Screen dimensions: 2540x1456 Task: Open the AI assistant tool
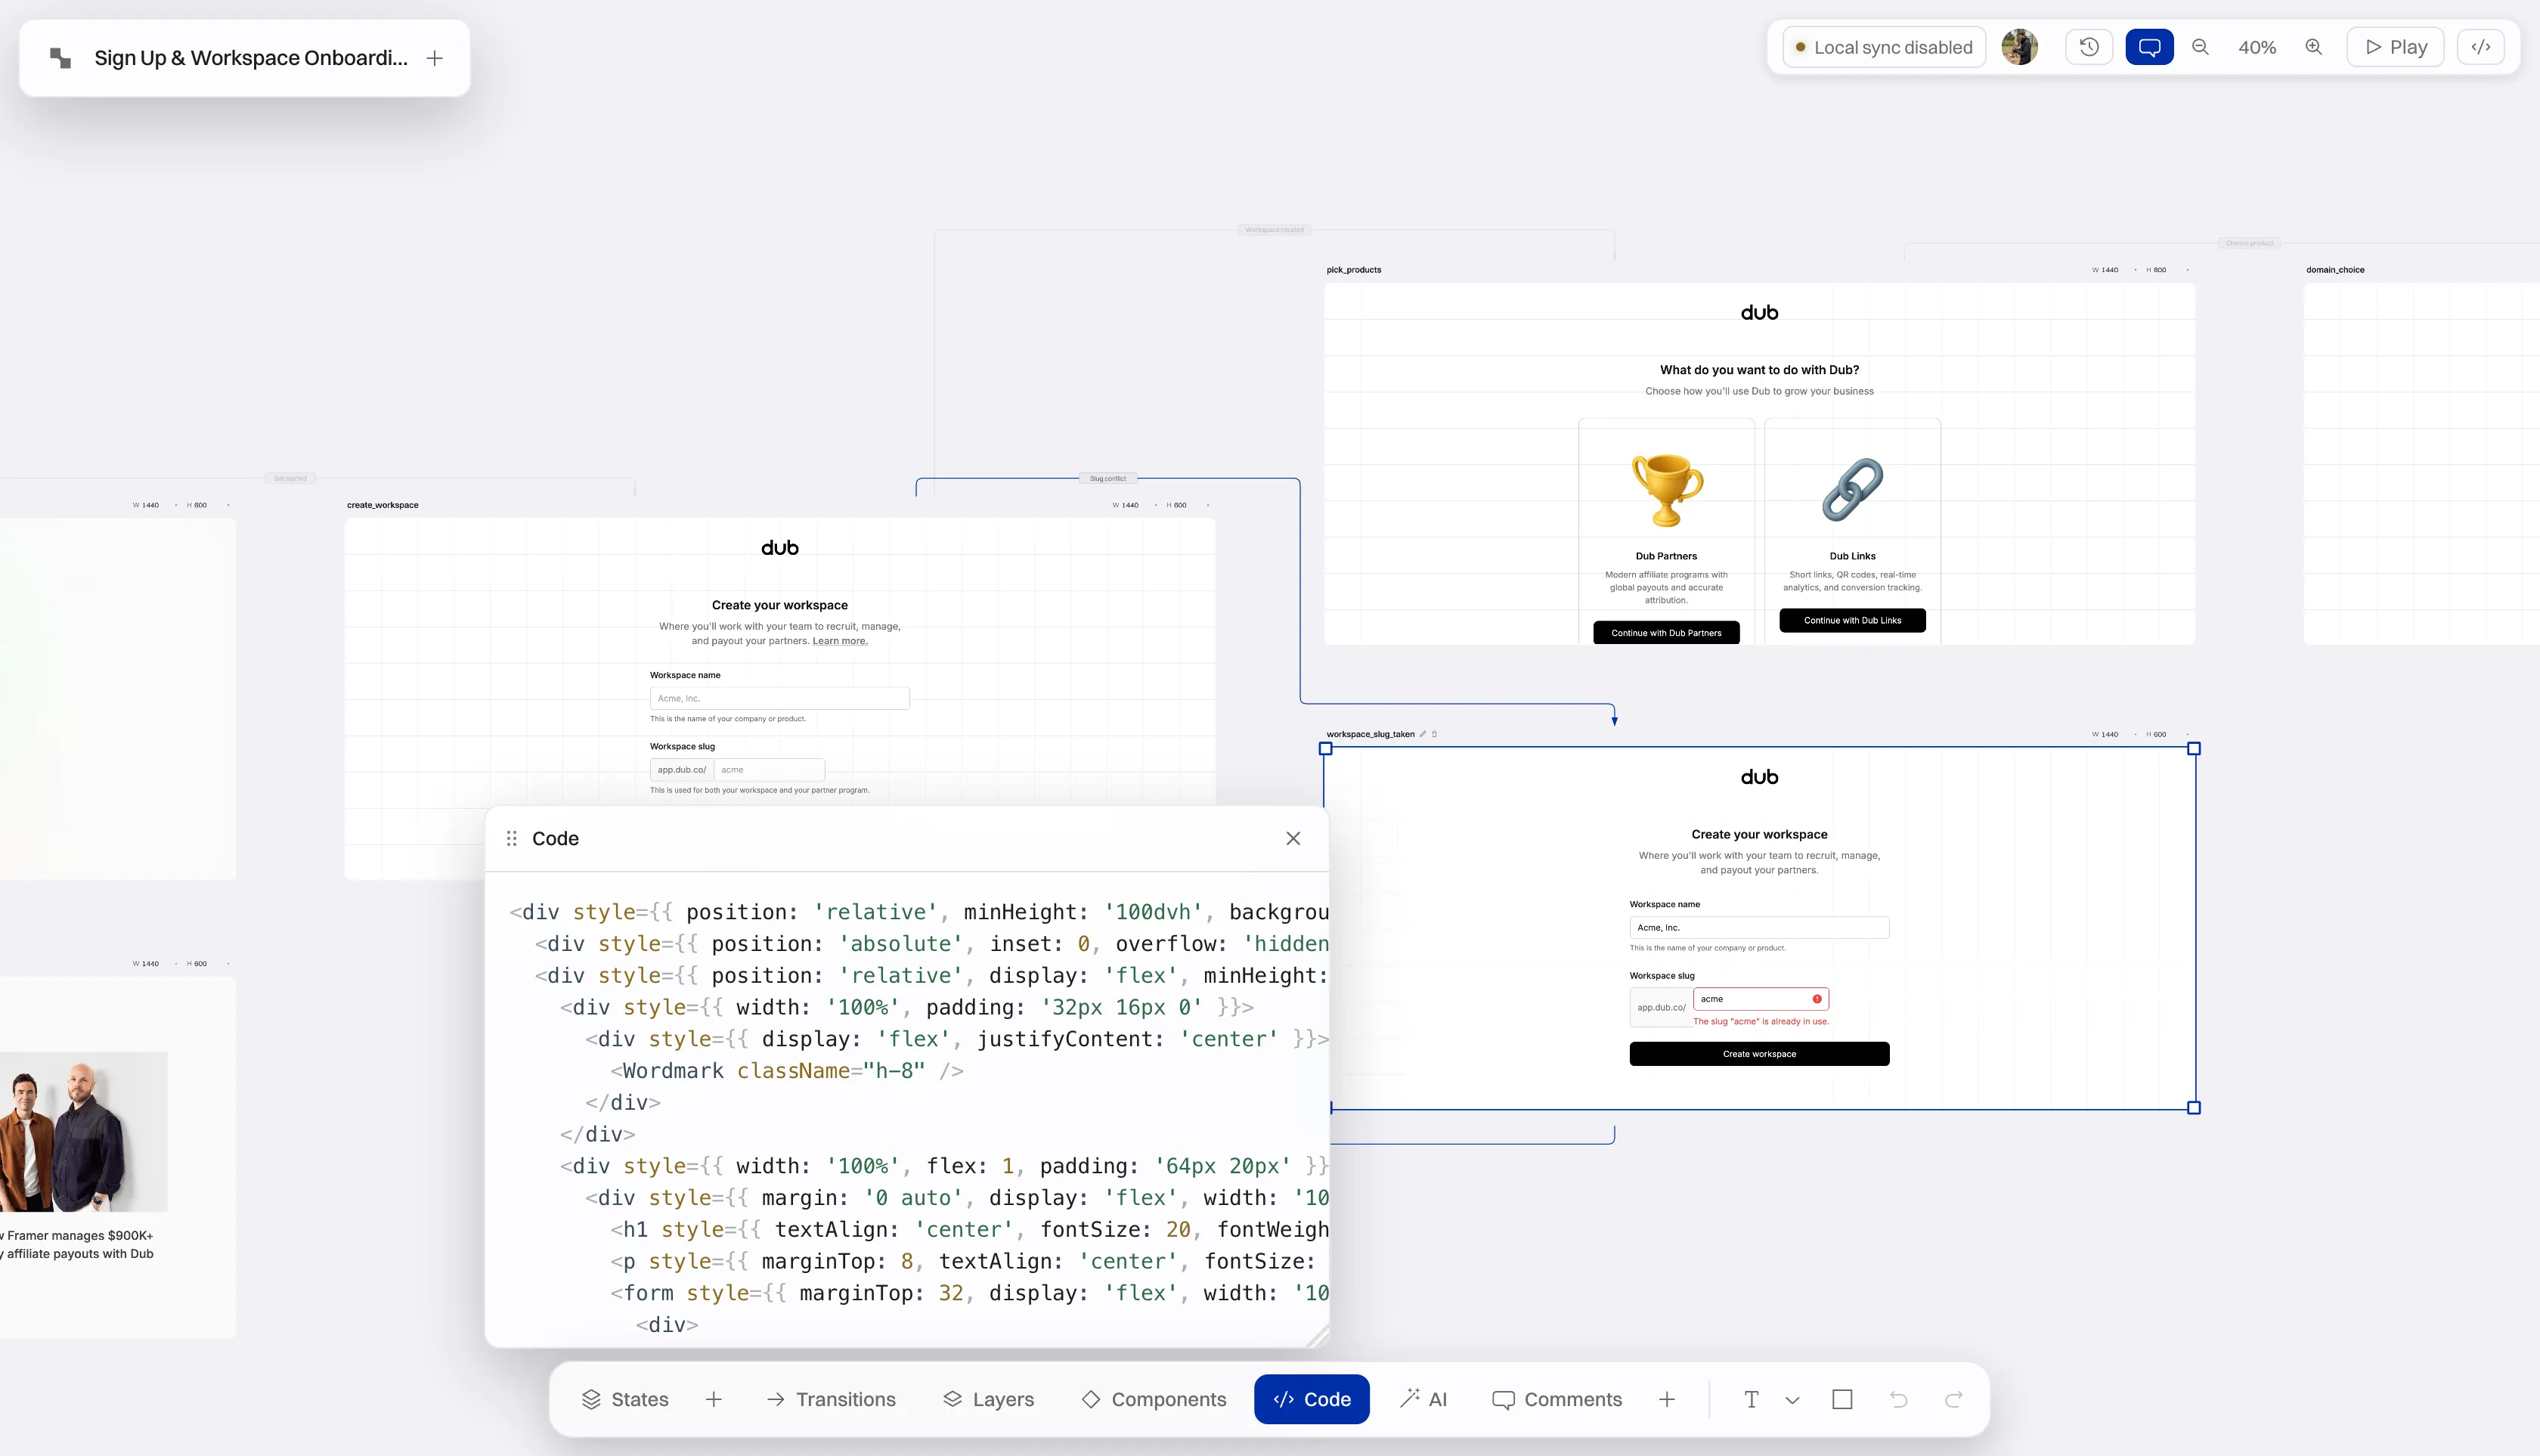tap(1424, 1399)
